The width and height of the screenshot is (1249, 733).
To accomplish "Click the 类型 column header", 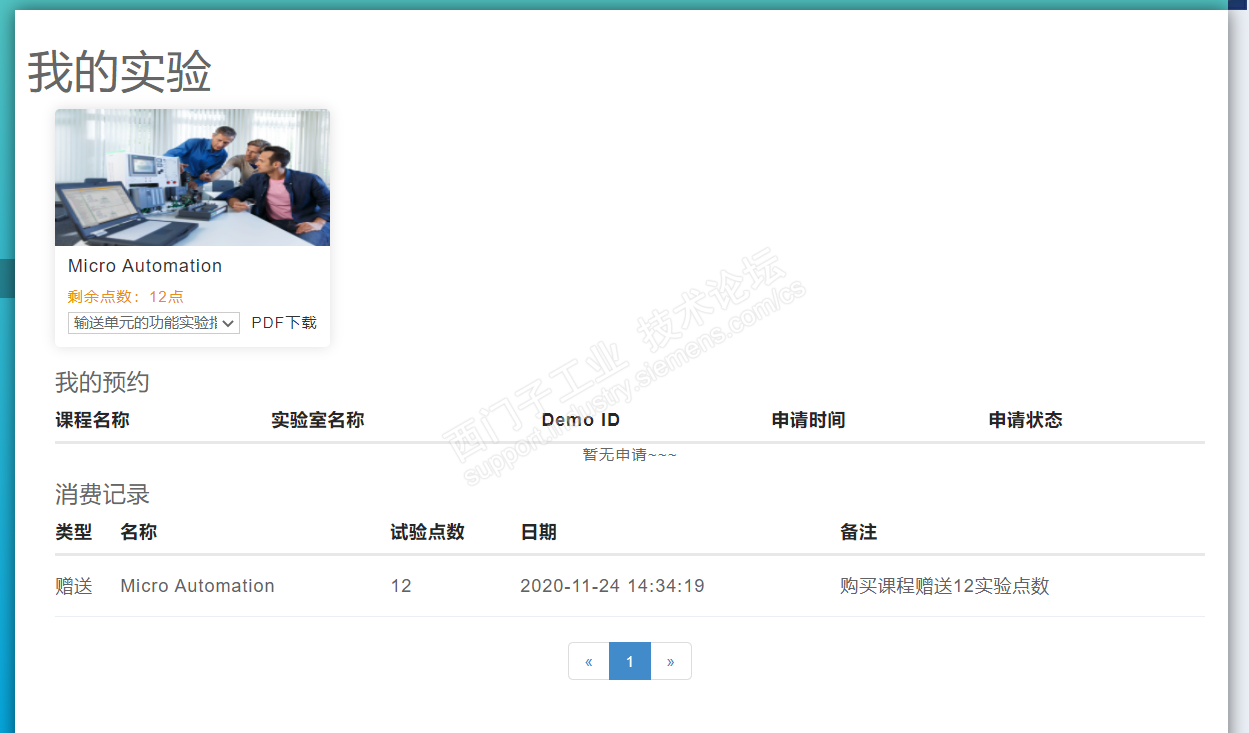I will pos(74,532).
